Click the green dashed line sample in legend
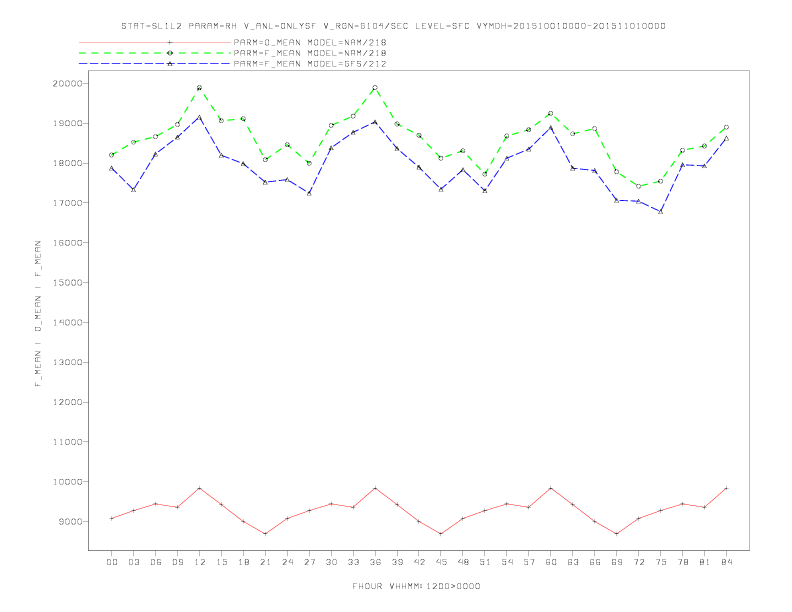The image size is (792, 612). [155, 53]
